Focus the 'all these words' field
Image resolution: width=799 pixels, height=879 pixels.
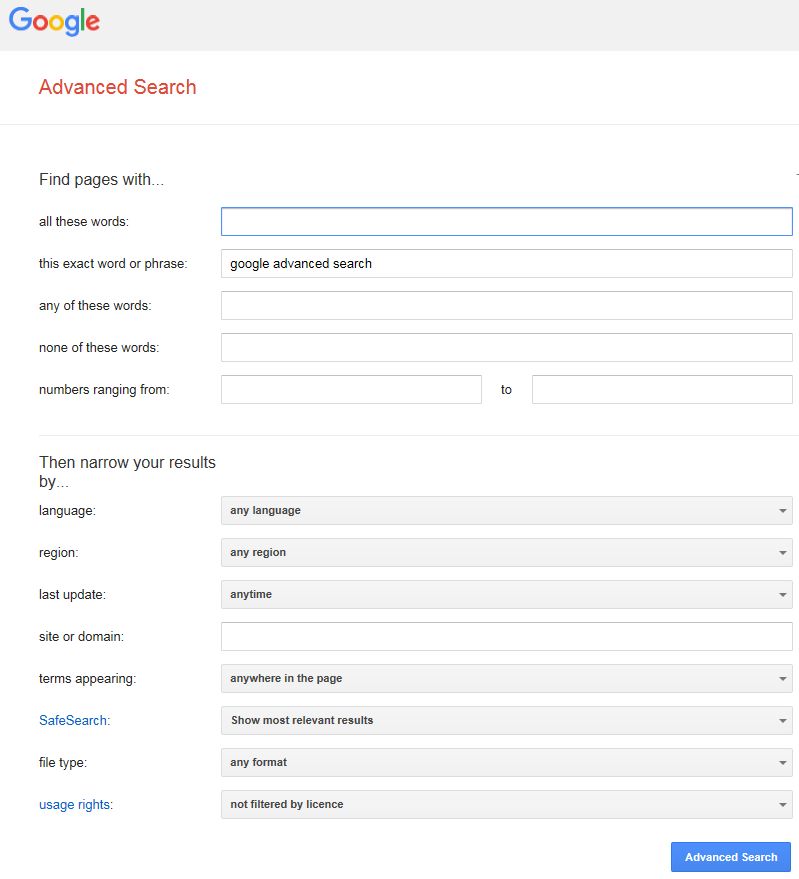[506, 221]
